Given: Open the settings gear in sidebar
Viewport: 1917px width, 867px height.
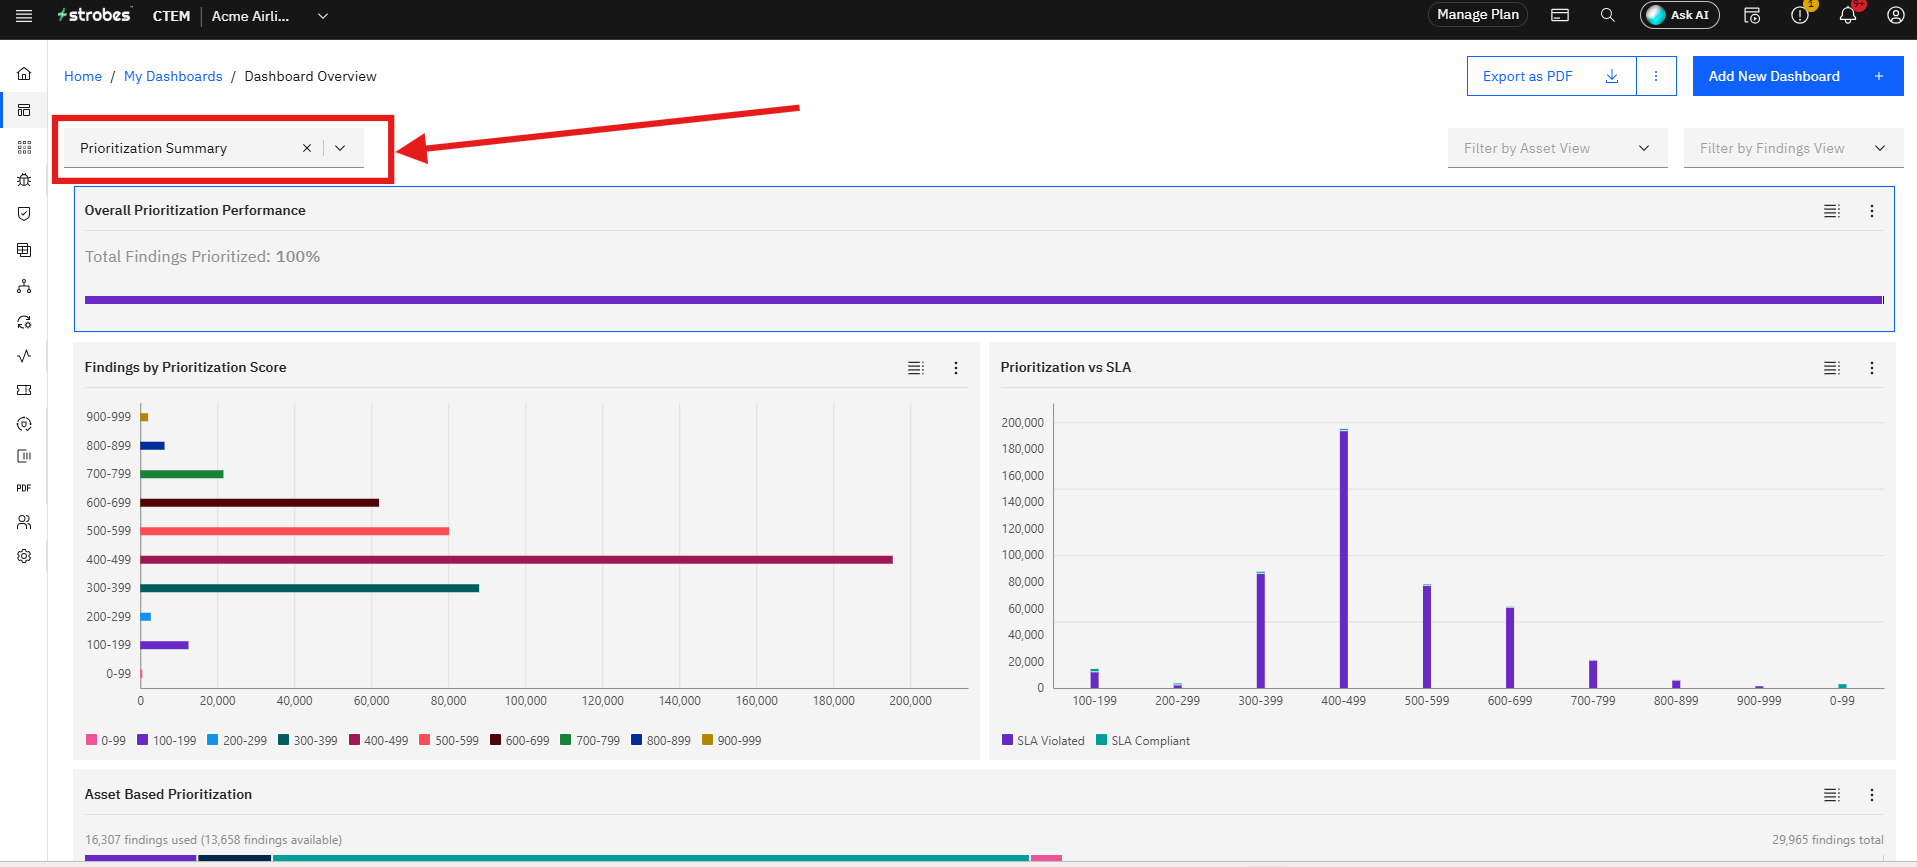Looking at the screenshot, I should (x=24, y=556).
